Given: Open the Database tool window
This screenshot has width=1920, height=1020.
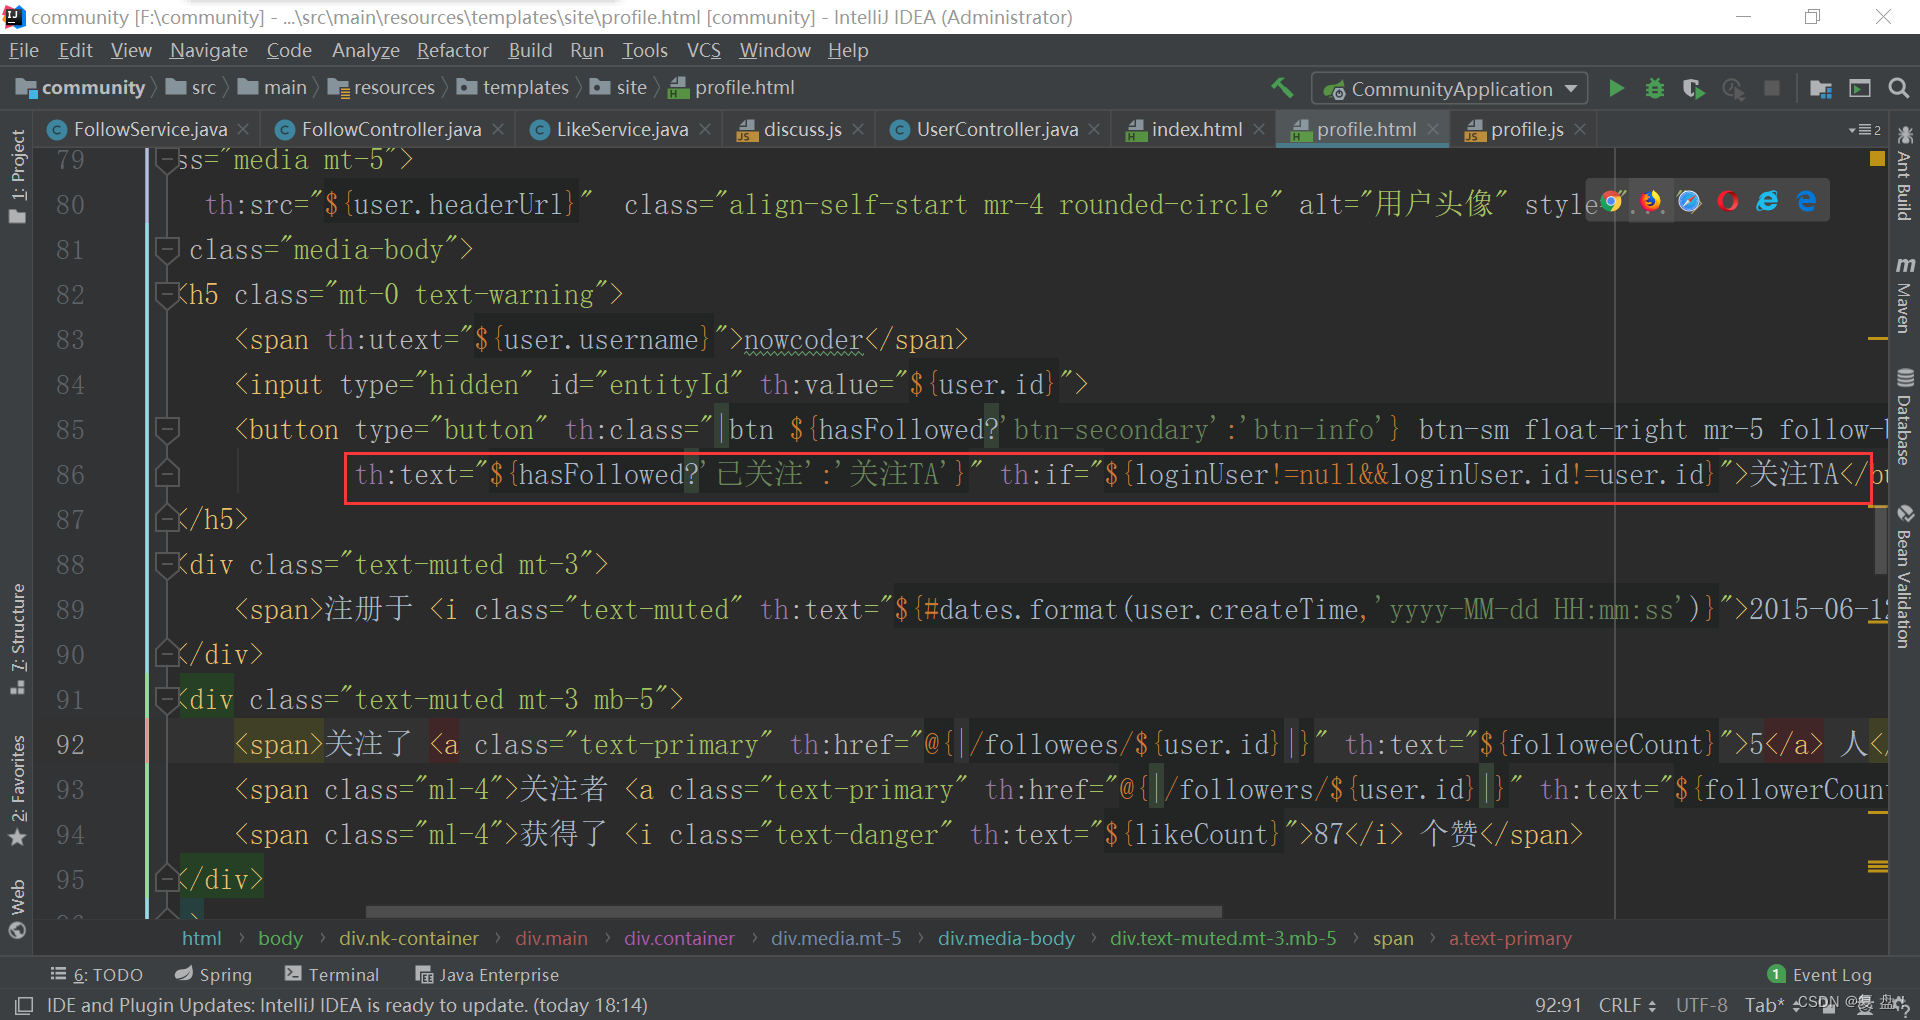Looking at the screenshot, I should [x=1904, y=417].
